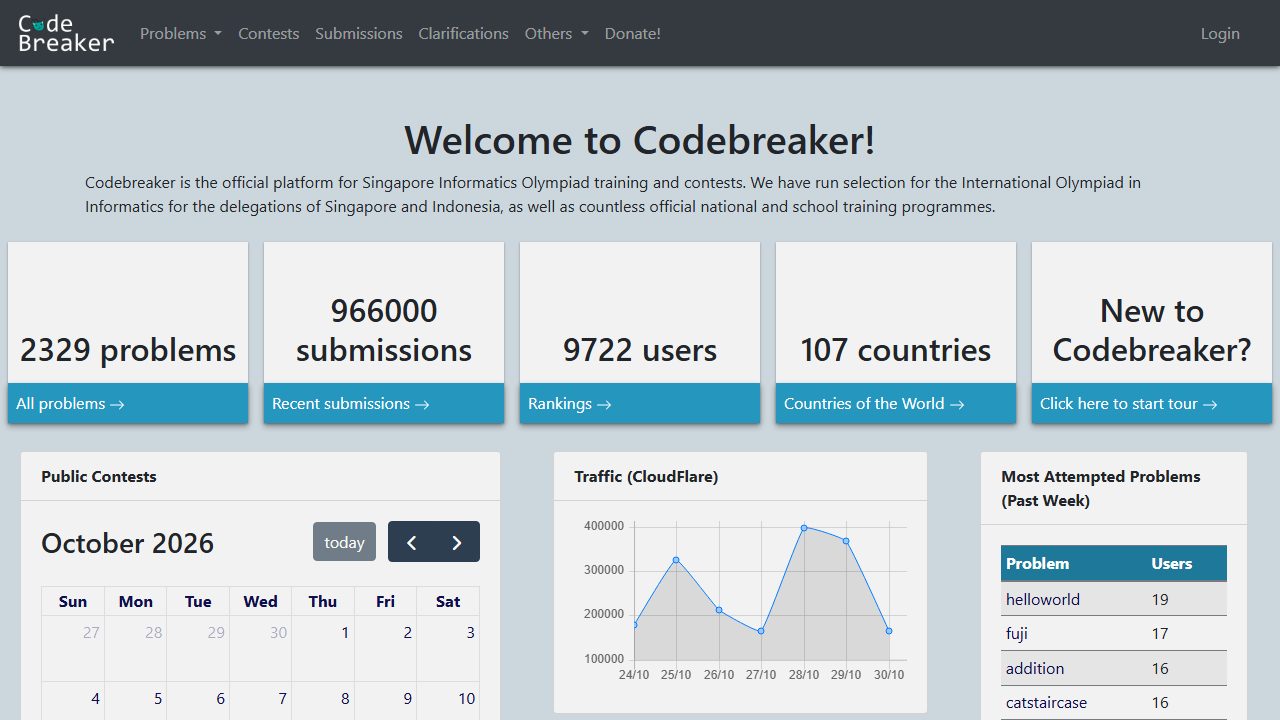Open the helloworld problem
Image resolution: width=1280 pixels, height=720 pixels.
(1043, 600)
